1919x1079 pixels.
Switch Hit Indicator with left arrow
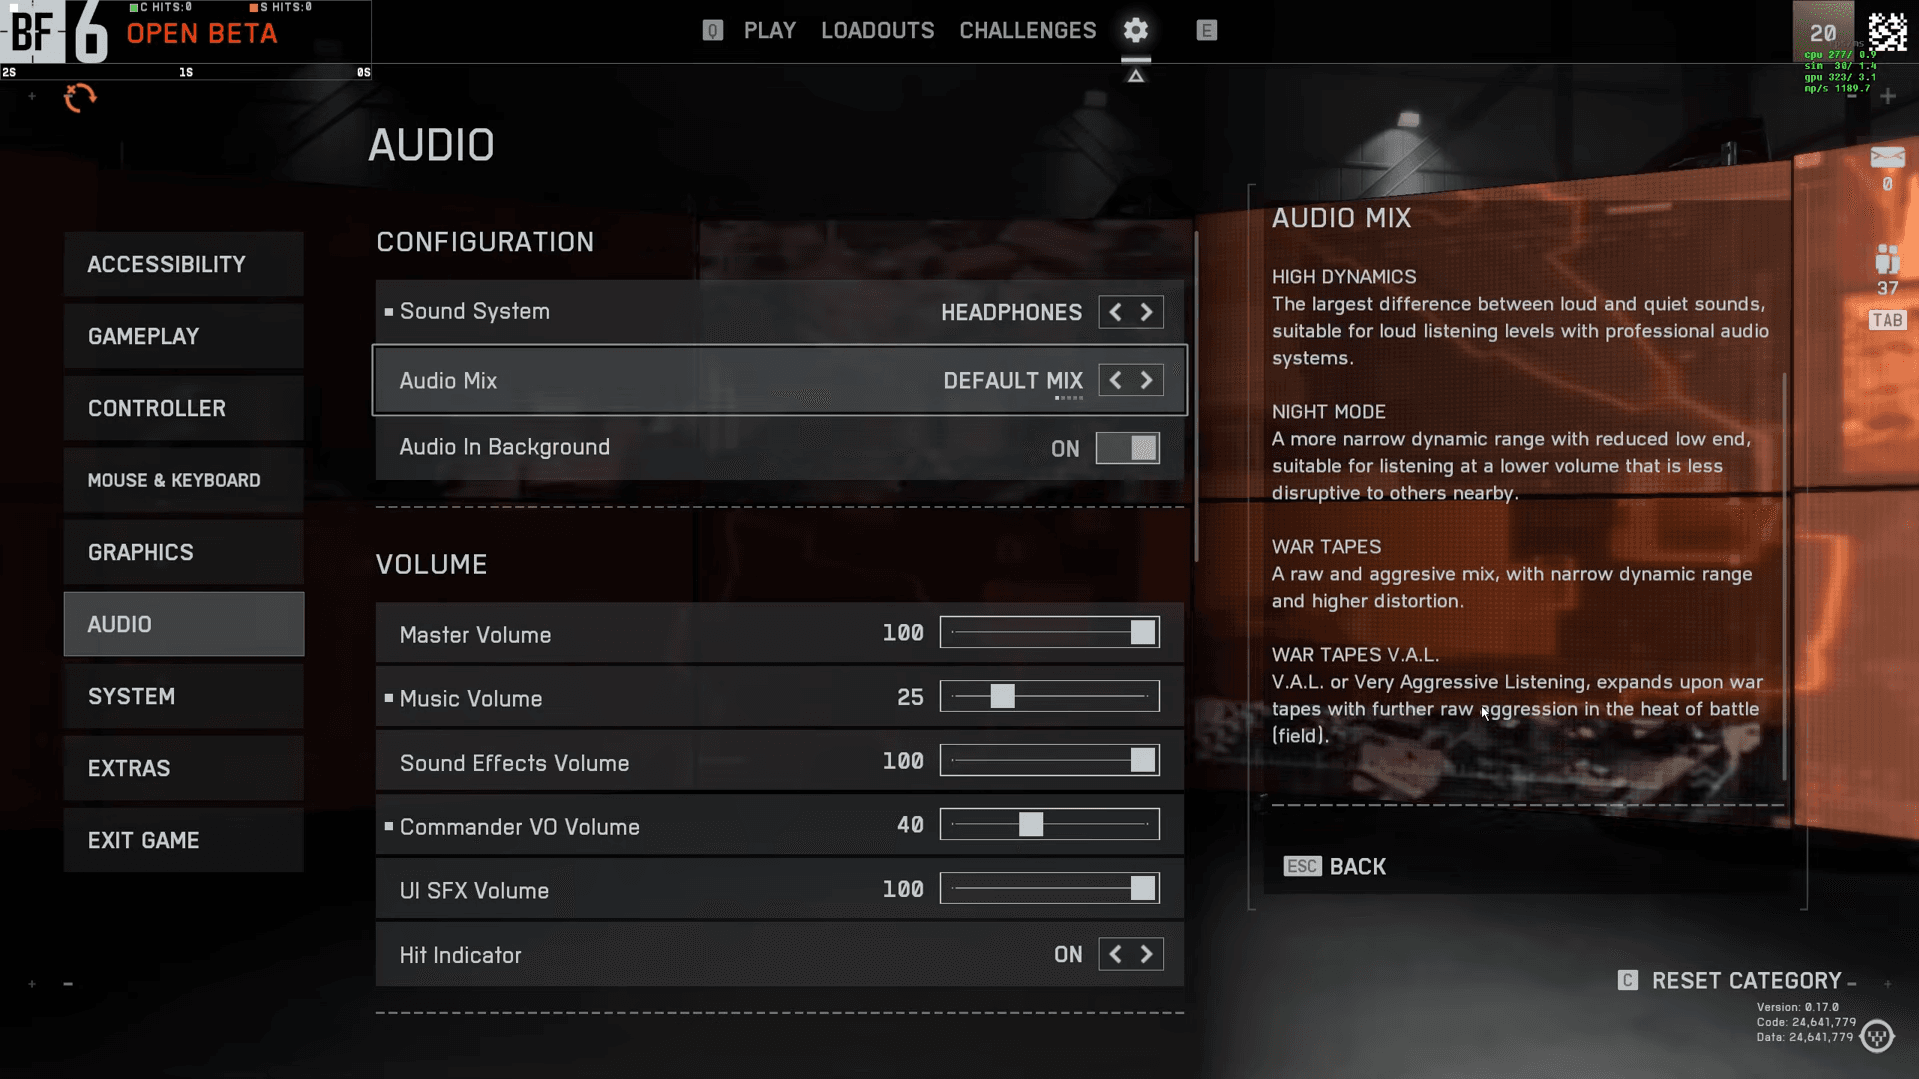[1115, 955]
